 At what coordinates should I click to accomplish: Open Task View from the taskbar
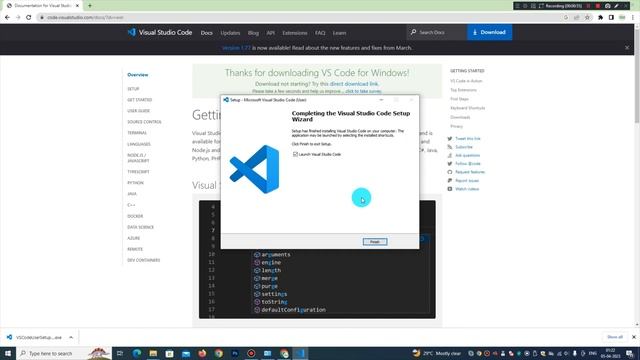pos(120,353)
